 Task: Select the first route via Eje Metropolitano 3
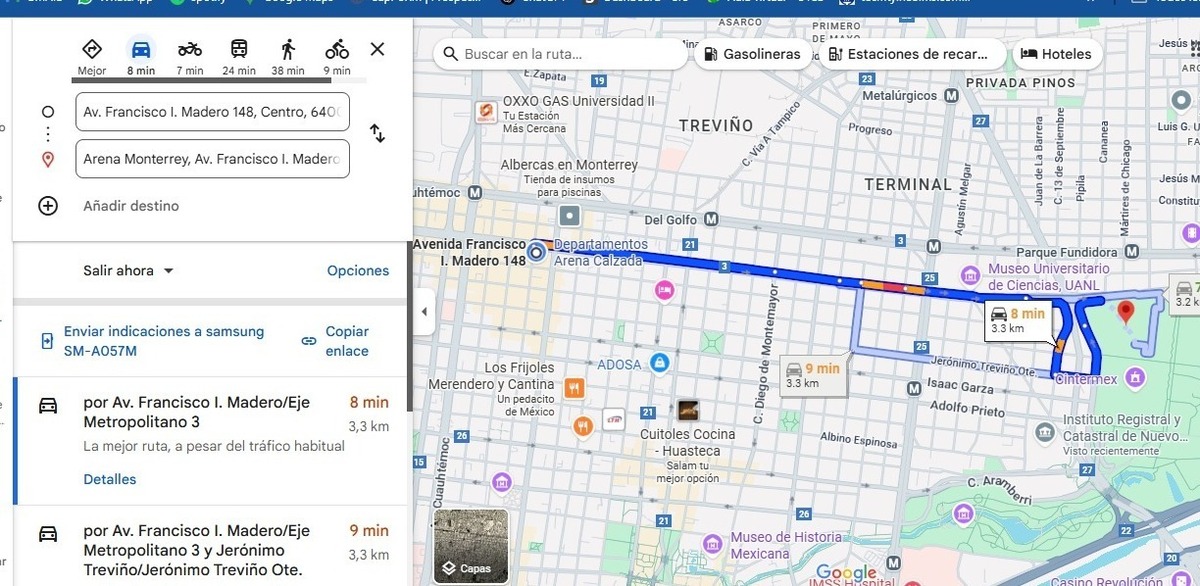pos(212,441)
